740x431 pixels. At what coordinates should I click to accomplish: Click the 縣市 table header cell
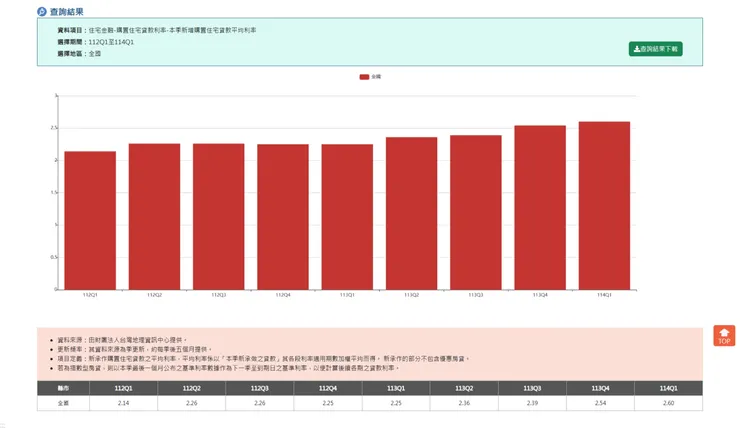pos(63,388)
